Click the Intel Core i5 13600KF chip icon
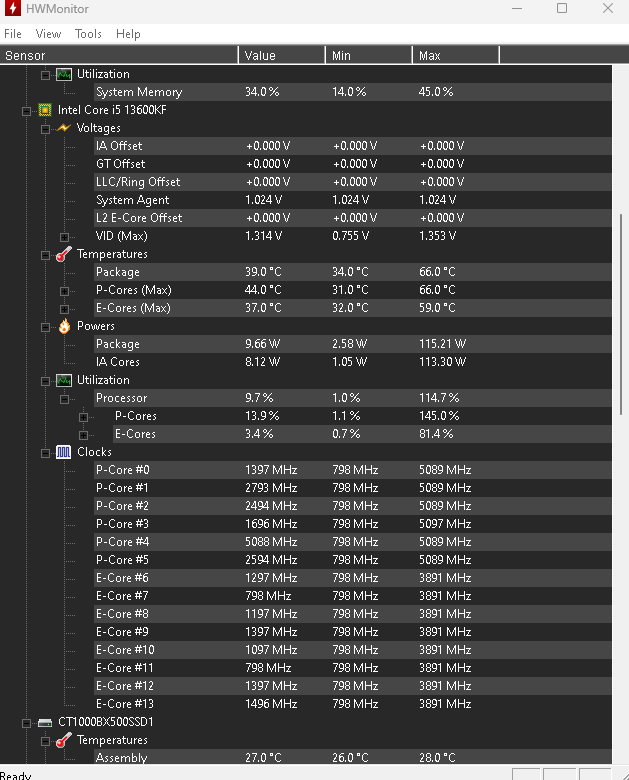 pyautogui.click(x=45, y=110)
